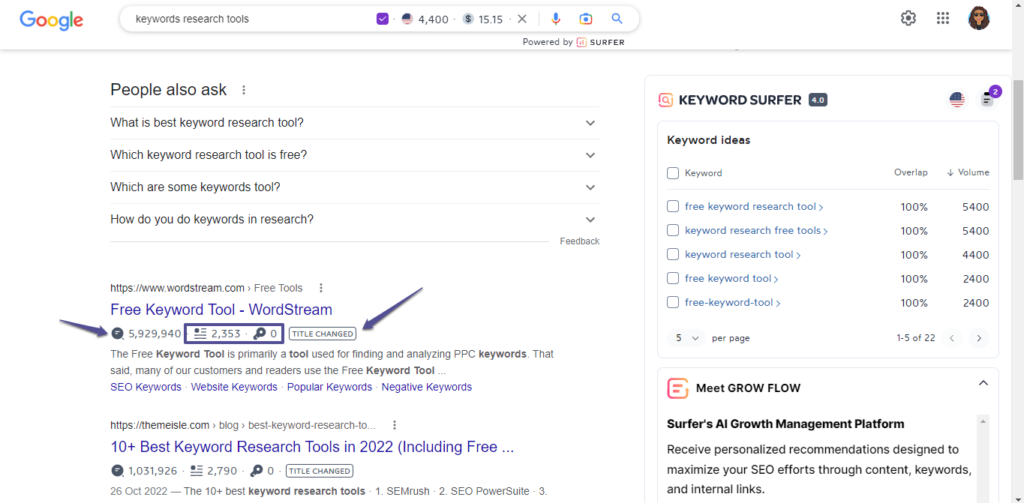
Task: Click the dollar CPC icon in search bar
Action: click(x=468, y=19)
